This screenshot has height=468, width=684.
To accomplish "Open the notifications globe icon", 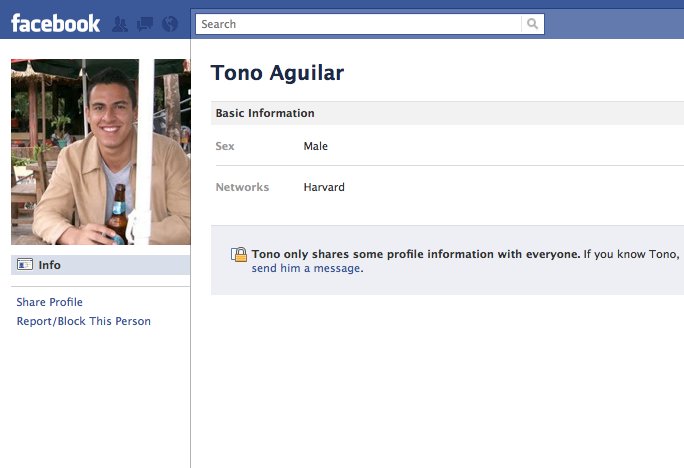I will coord(169,24).
